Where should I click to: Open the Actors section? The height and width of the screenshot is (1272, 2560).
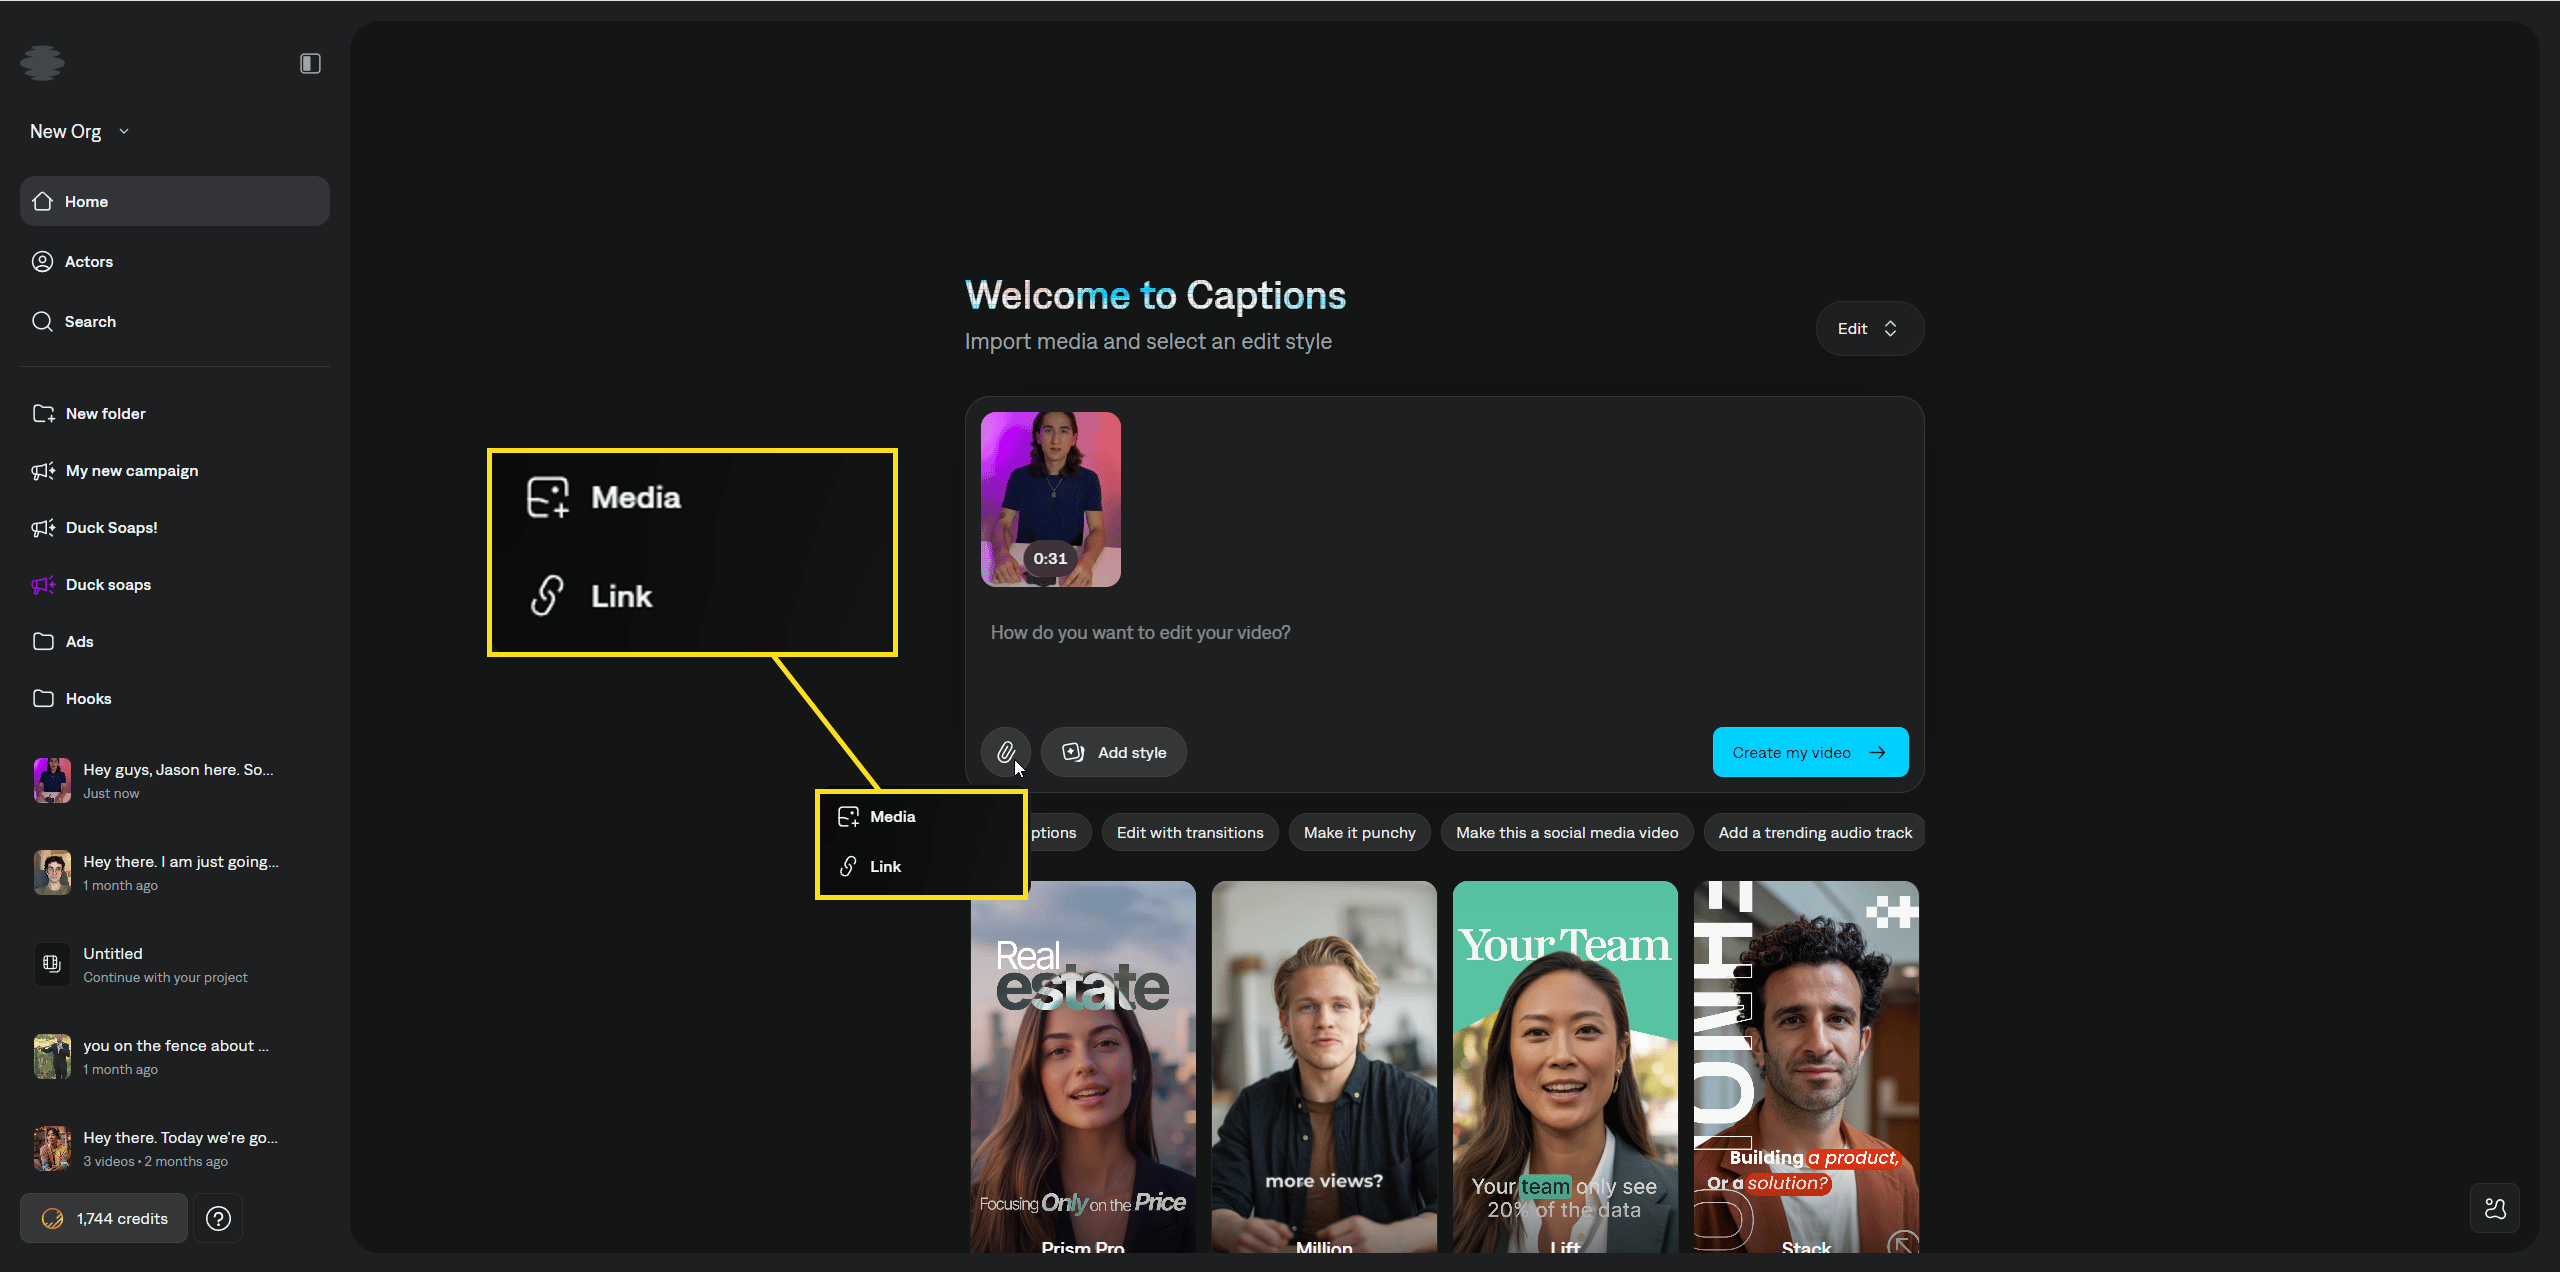[x=175, y=261]
